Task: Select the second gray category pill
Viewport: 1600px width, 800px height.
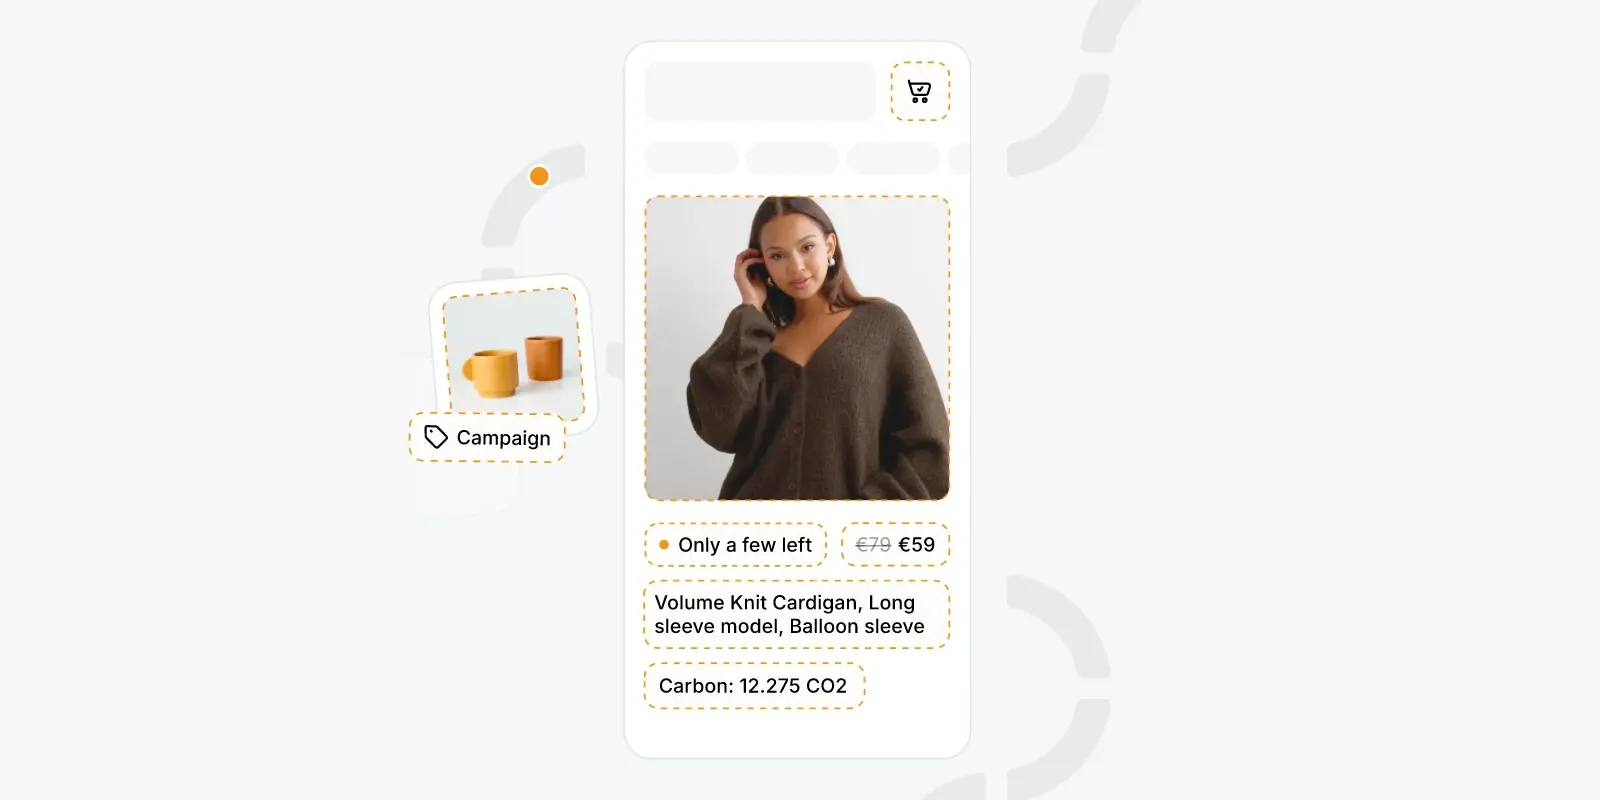Action: [792, 158]
